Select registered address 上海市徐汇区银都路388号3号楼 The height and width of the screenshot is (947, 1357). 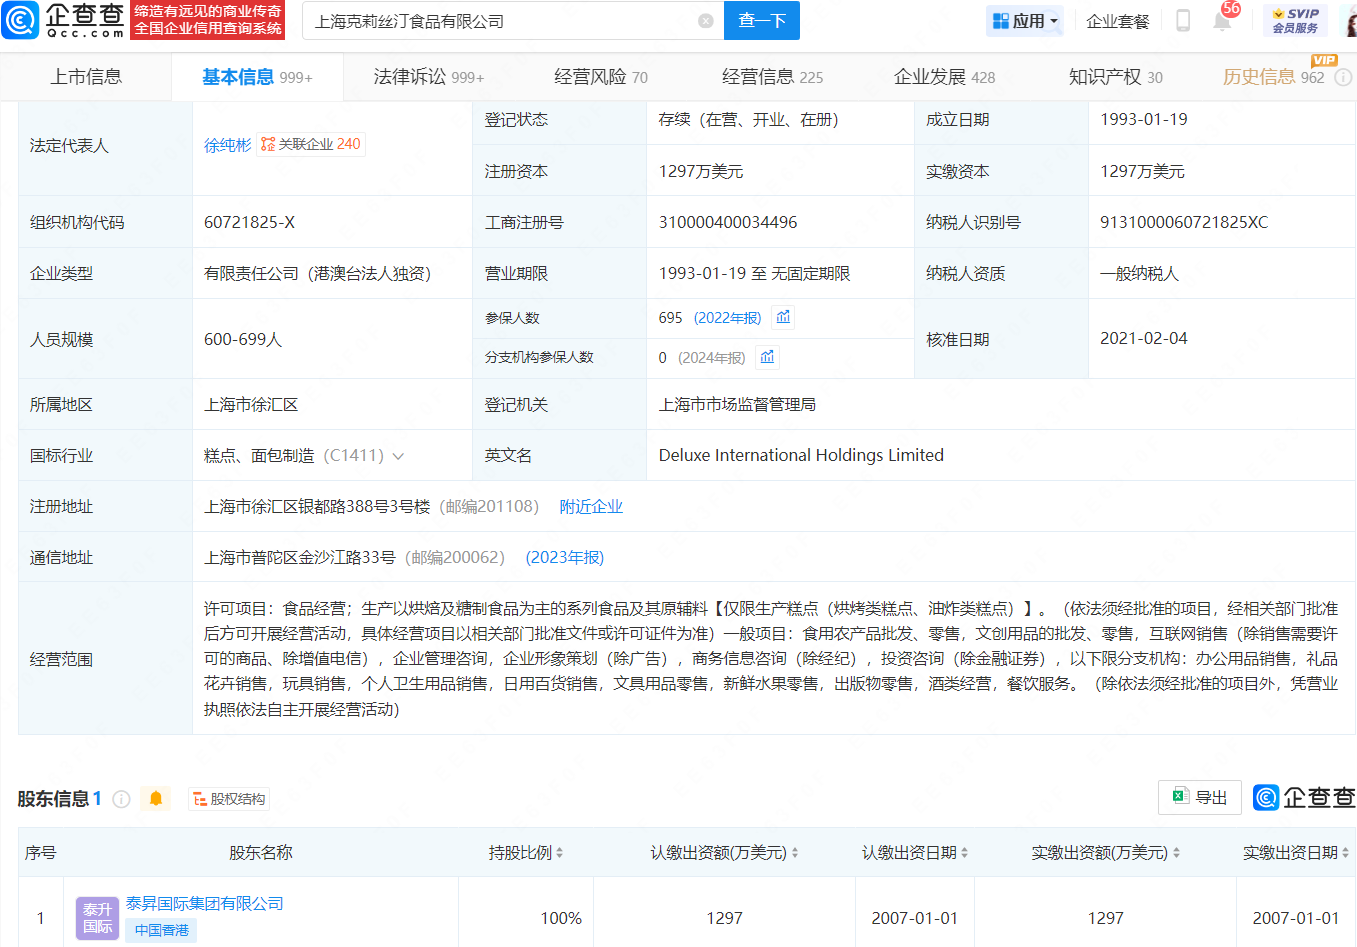[x=317, y=507]
